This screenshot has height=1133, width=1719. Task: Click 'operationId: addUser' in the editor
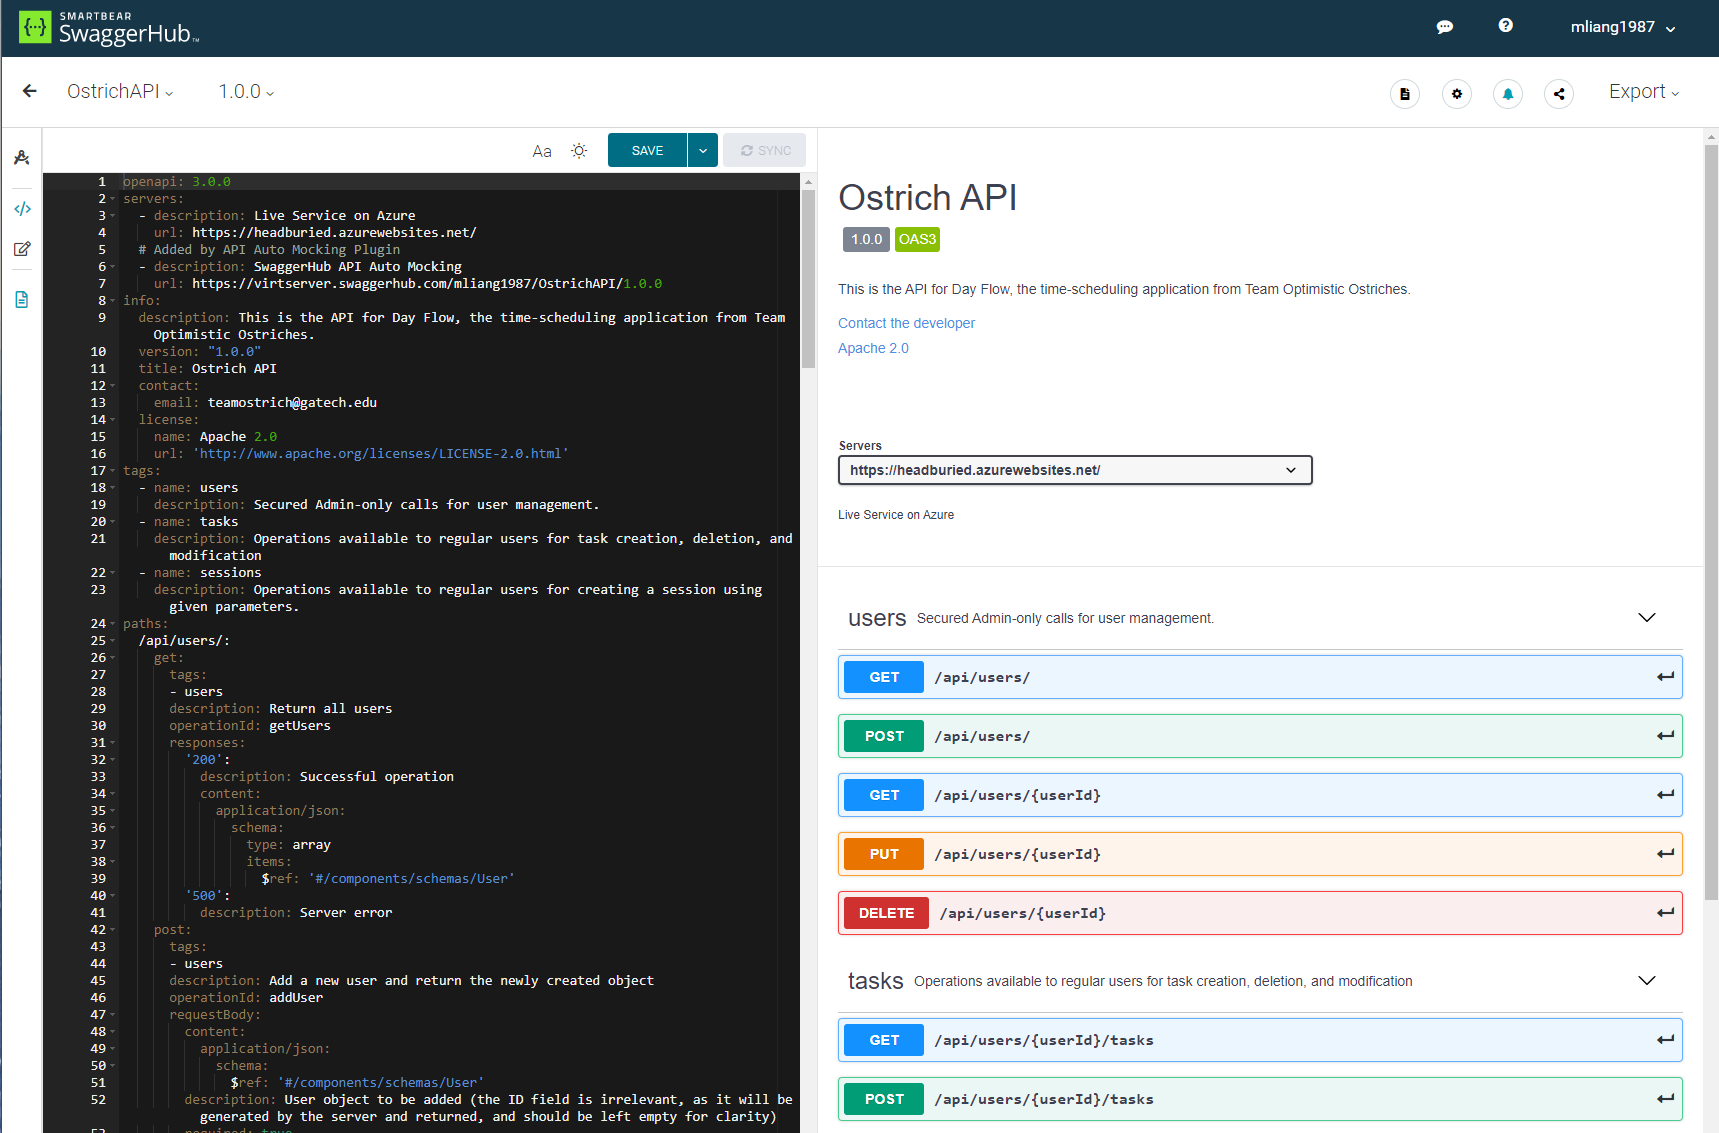click(x=246, y=998)
